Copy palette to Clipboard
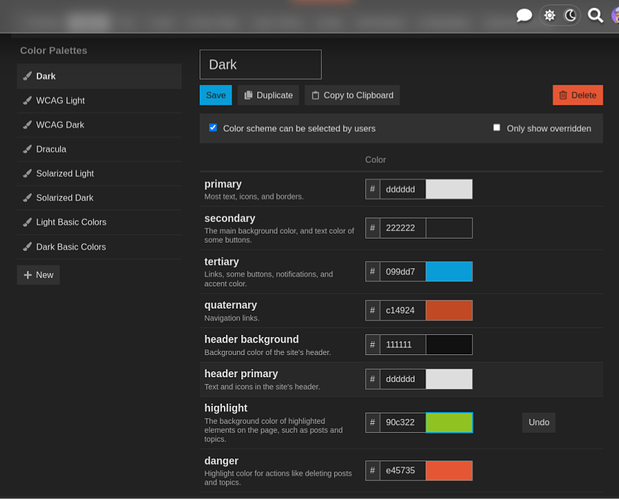 click(x=352, y=95)
